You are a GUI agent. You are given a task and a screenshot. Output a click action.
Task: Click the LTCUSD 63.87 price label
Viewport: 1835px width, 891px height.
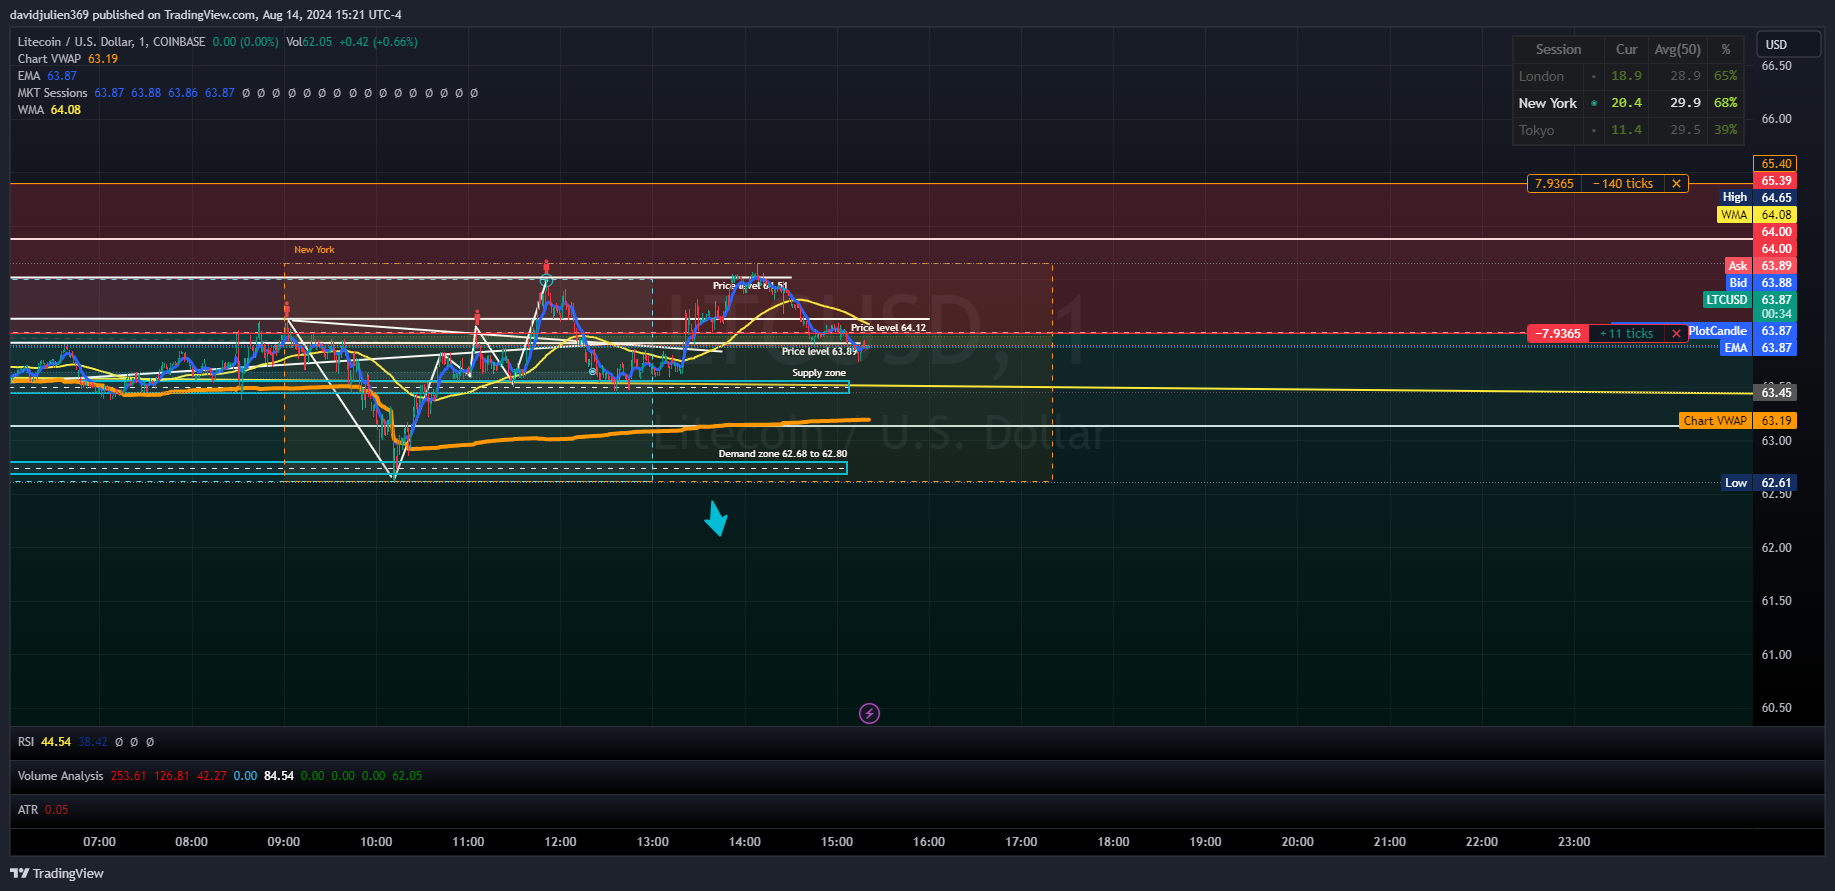(1750, 300)
